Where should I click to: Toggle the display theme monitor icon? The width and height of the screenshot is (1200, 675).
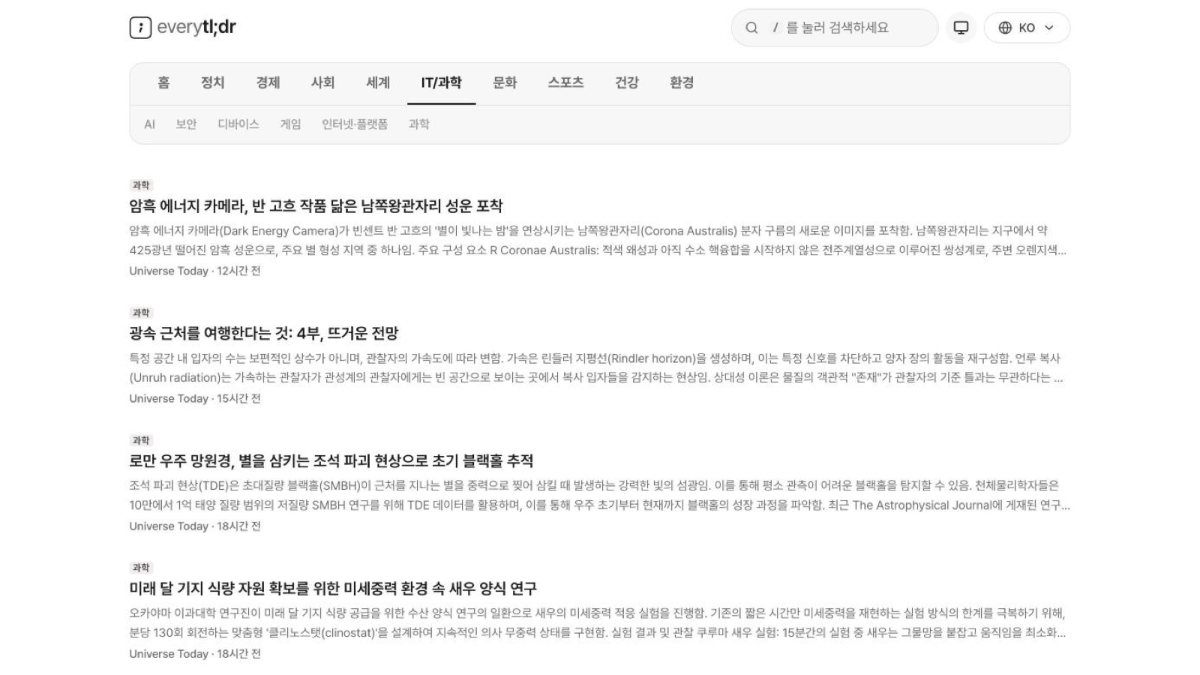pos(961,28)
